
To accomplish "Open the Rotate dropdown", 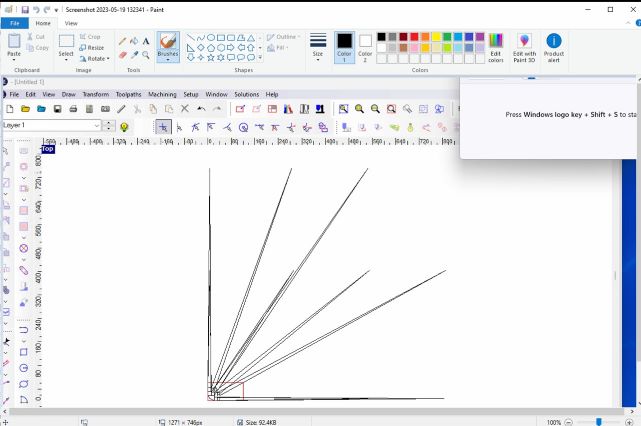I will (x=95, y=59).
